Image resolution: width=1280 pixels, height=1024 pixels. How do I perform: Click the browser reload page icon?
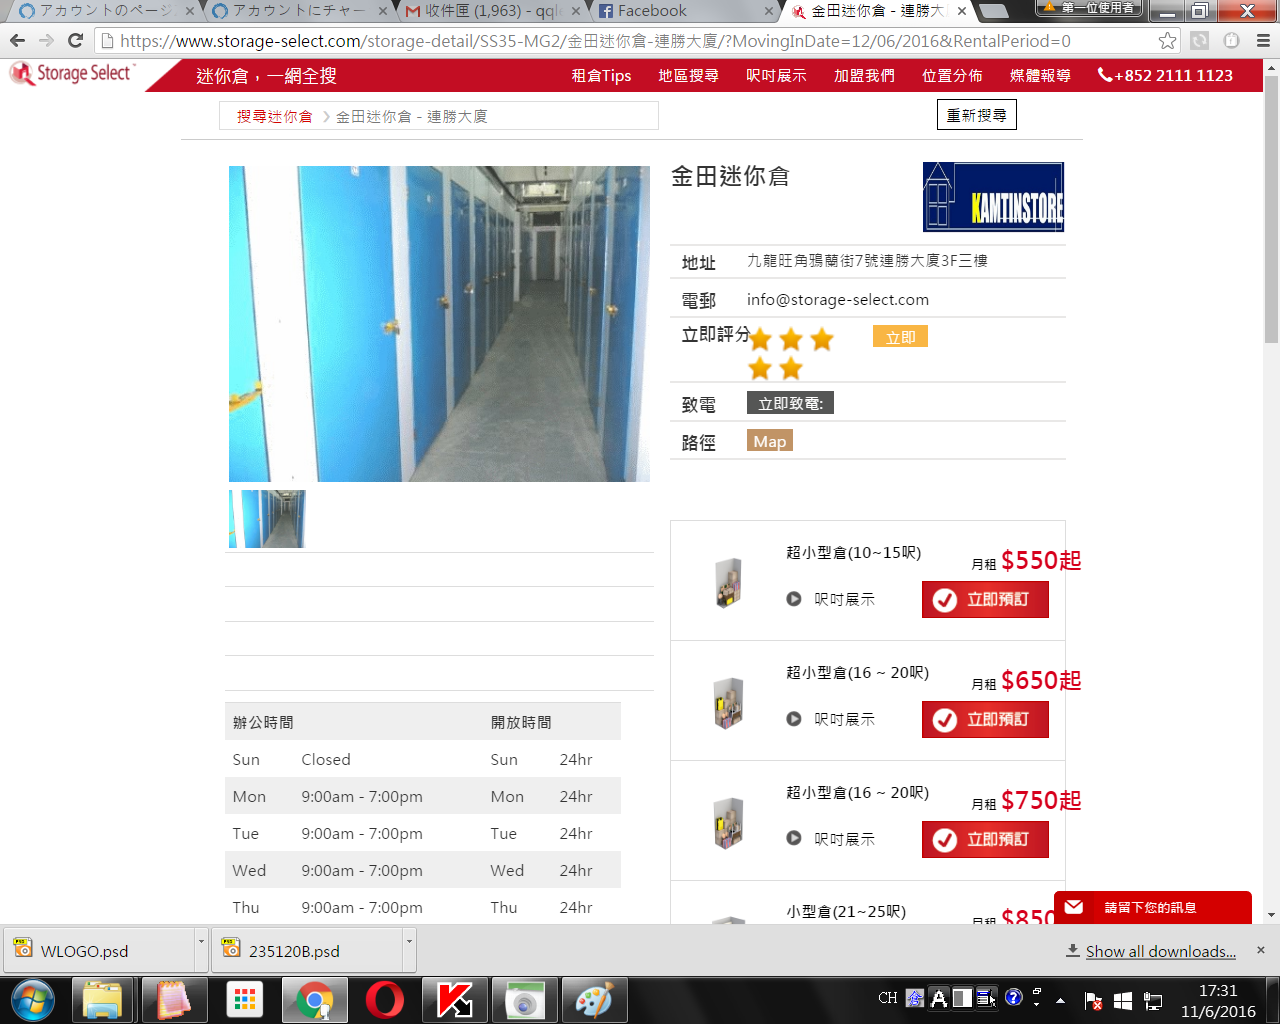coord(75,41)
